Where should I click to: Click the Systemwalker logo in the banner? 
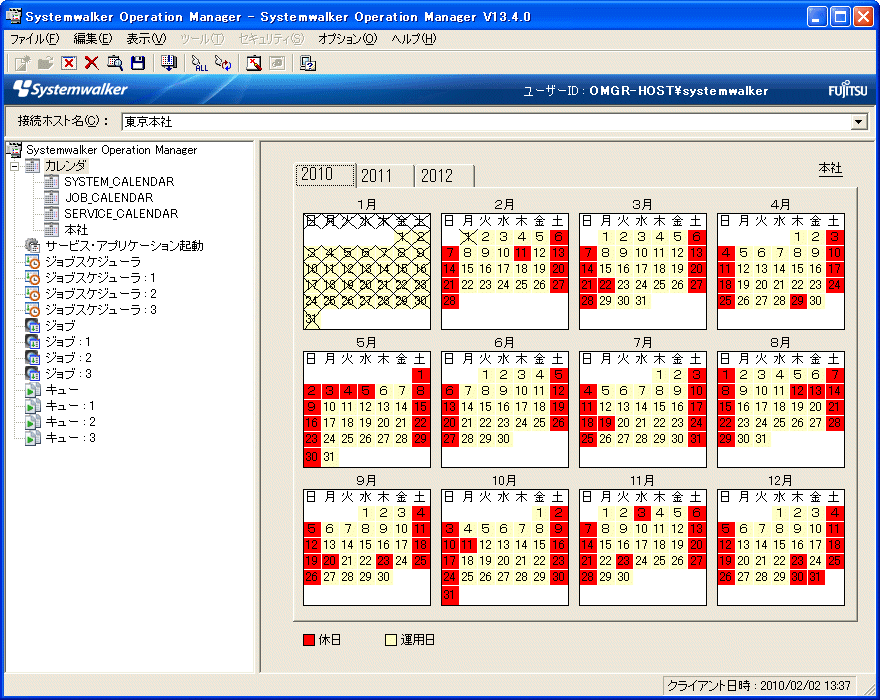(x=70, y=89)
